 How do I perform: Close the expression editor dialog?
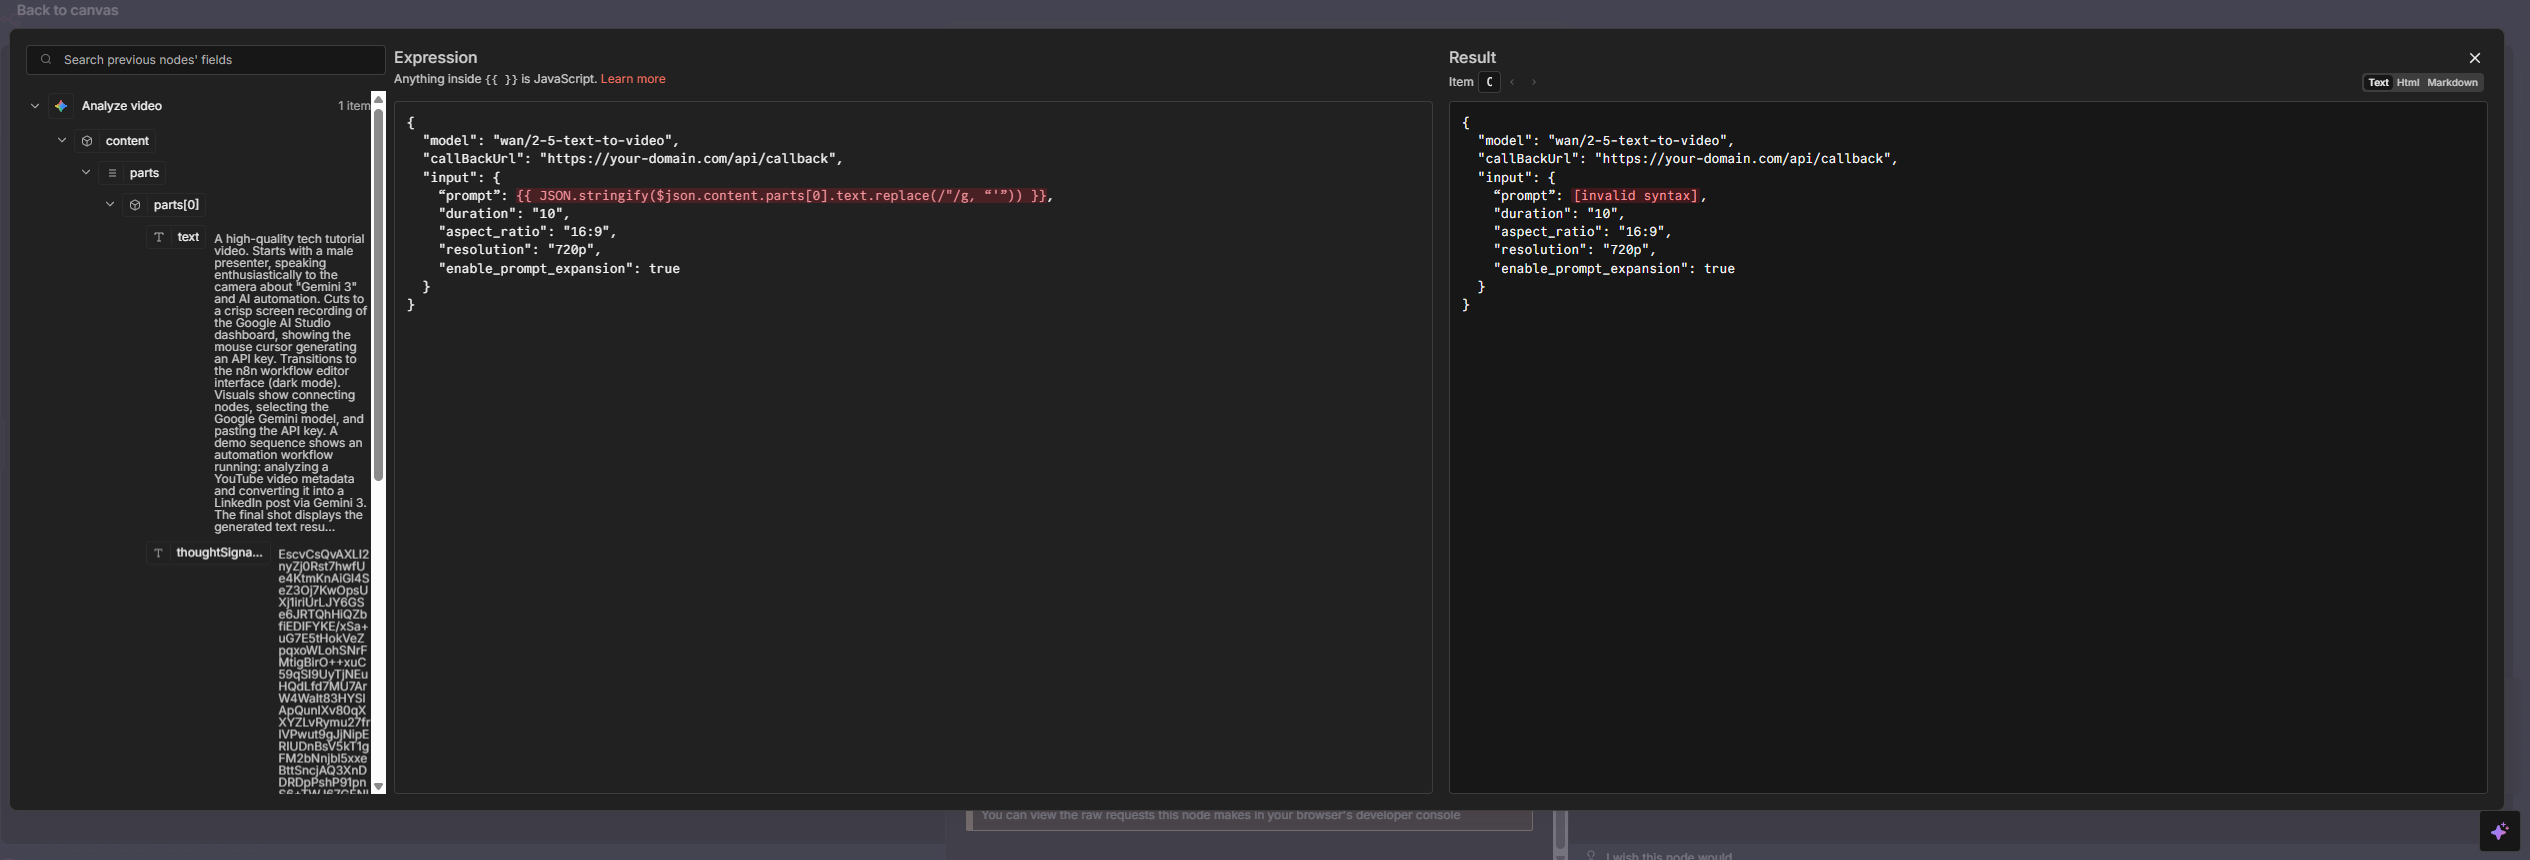pyautogui.click(x=2475, y=58)
